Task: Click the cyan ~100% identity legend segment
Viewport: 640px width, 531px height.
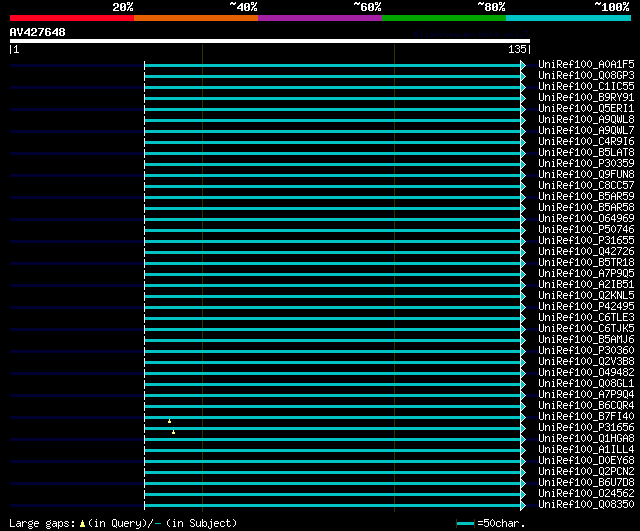Action: (x=569, y=18)
